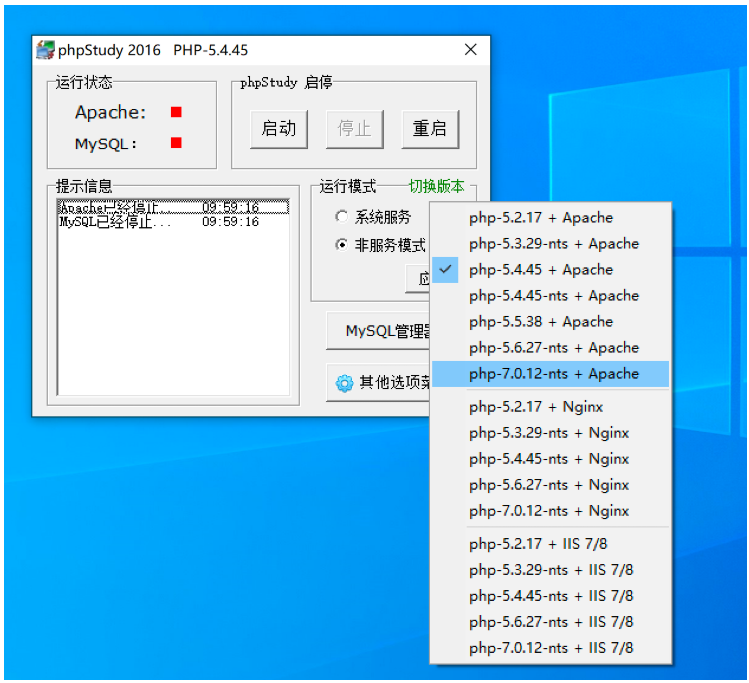This screenshot has height=683, width=749.
Task: Click the red MySQL status indicator
Action: click(x=176, y=143)
